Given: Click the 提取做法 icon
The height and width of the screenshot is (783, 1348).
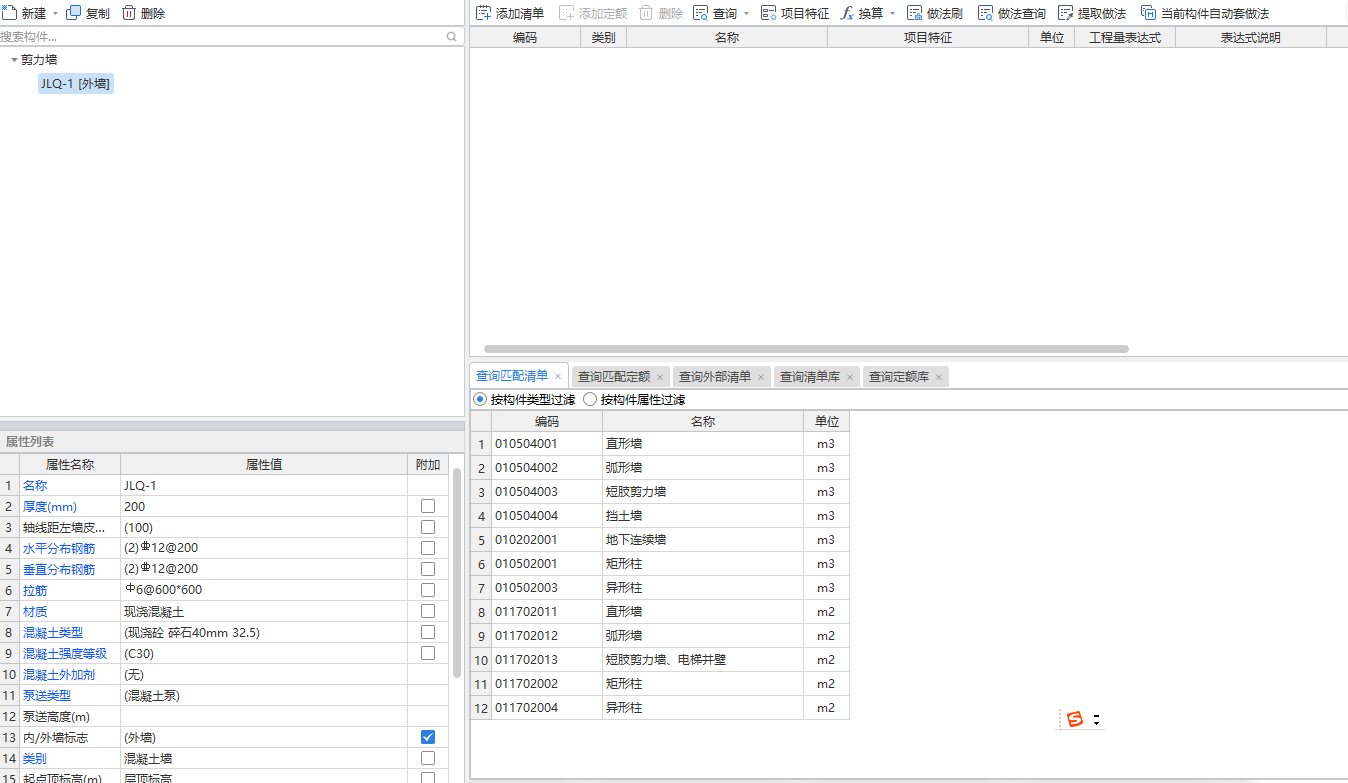Looking at the screenshot, I should click(1066, 13).
